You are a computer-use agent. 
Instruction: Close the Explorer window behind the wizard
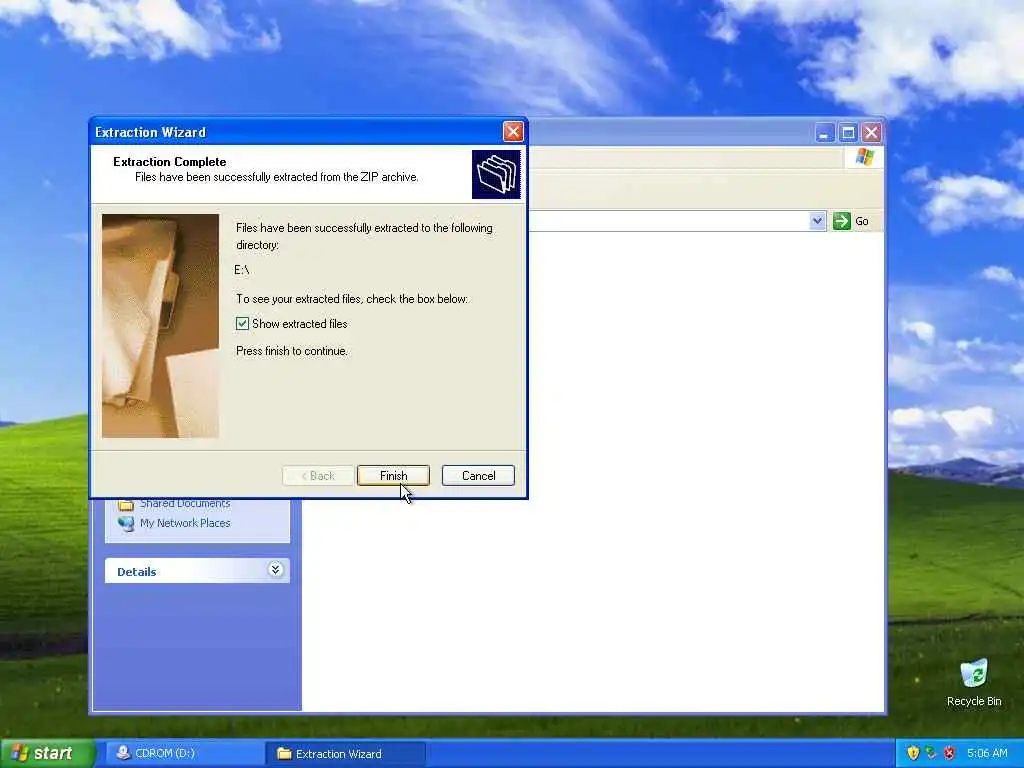click(871, 133)
